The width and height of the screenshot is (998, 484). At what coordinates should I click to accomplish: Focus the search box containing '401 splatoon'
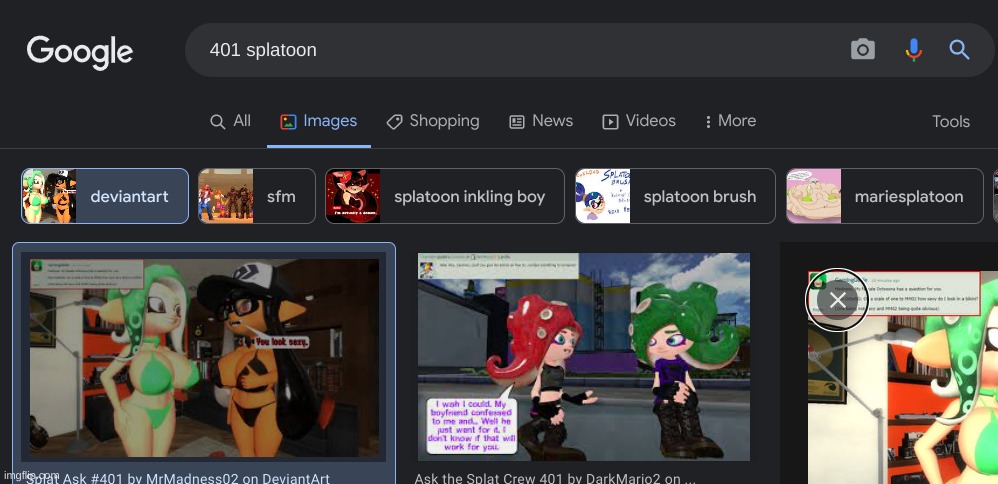tap(589, 50)
